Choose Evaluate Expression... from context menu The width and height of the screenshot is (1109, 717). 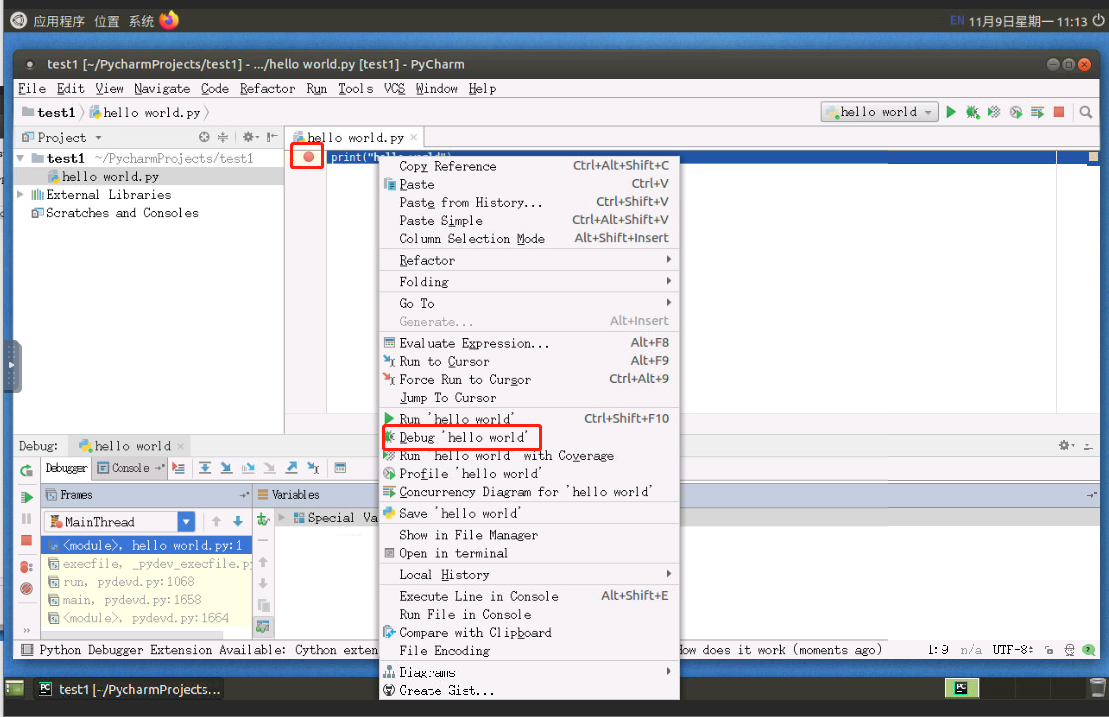click(x=529, y=343)
